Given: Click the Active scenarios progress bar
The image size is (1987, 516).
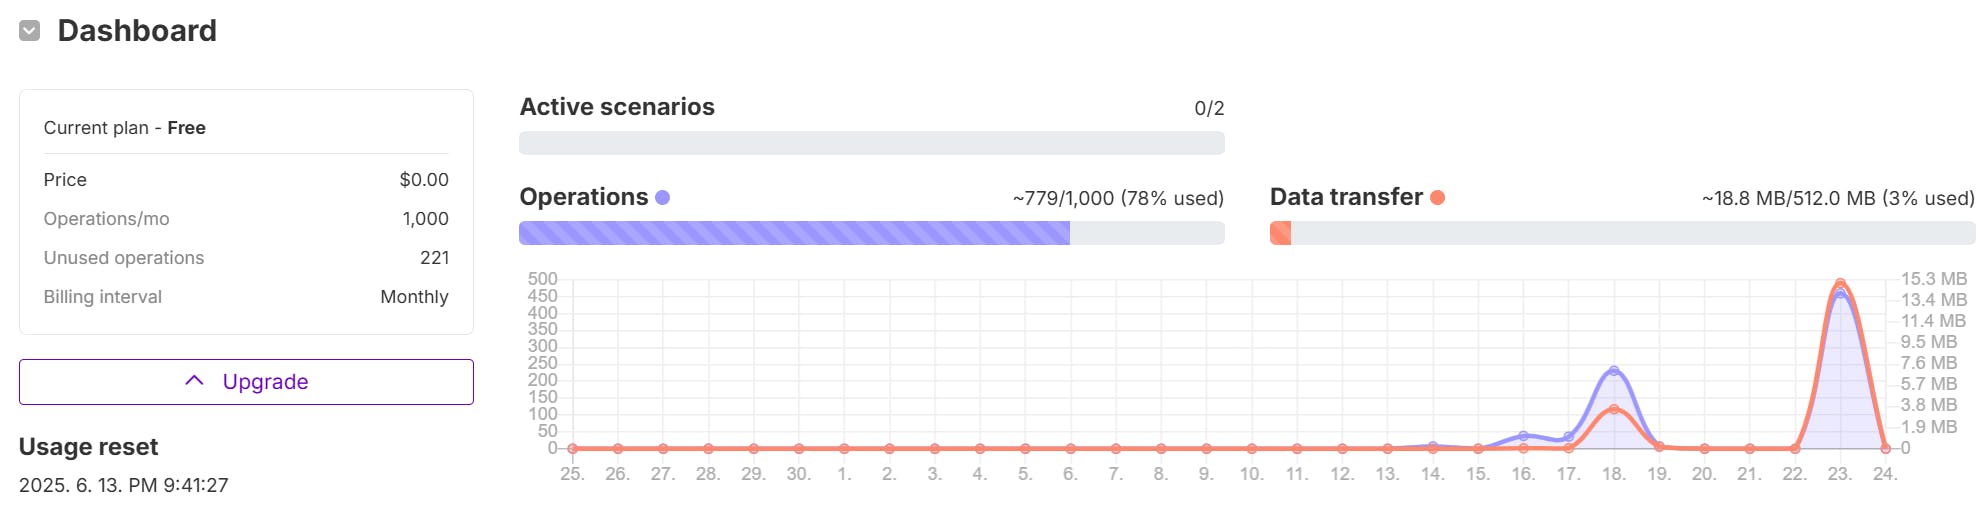Looking at the screenshot, I should click(871, 143).
